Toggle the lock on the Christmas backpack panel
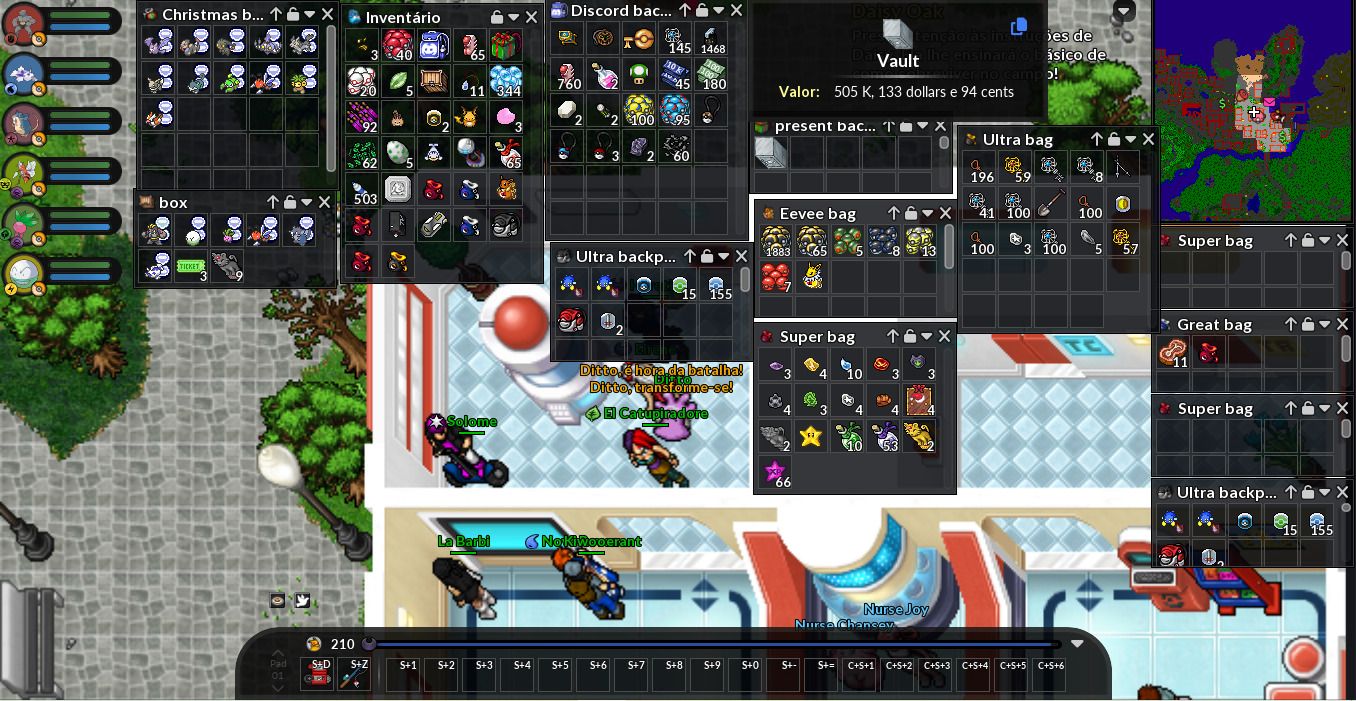The image size is (1356, 701). click(292, 15)
